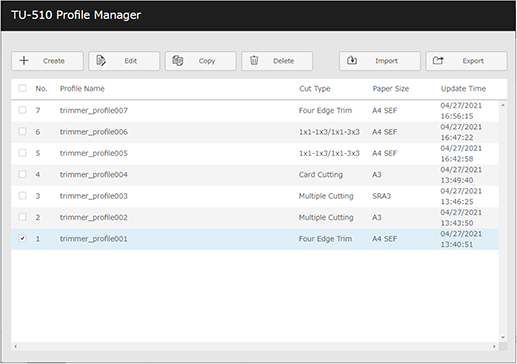Click the import arrow icon
This screenshot has height=364, width=517.
pyautogui.click(x=352, y=60)
